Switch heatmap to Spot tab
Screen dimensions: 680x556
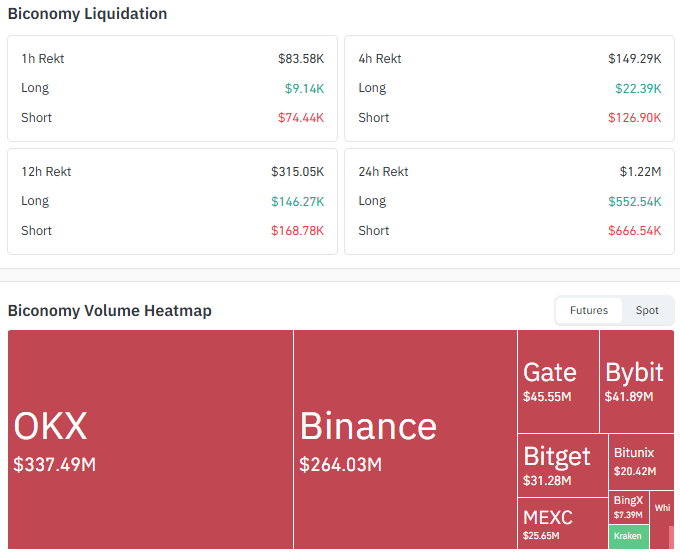tap(647, 311)
